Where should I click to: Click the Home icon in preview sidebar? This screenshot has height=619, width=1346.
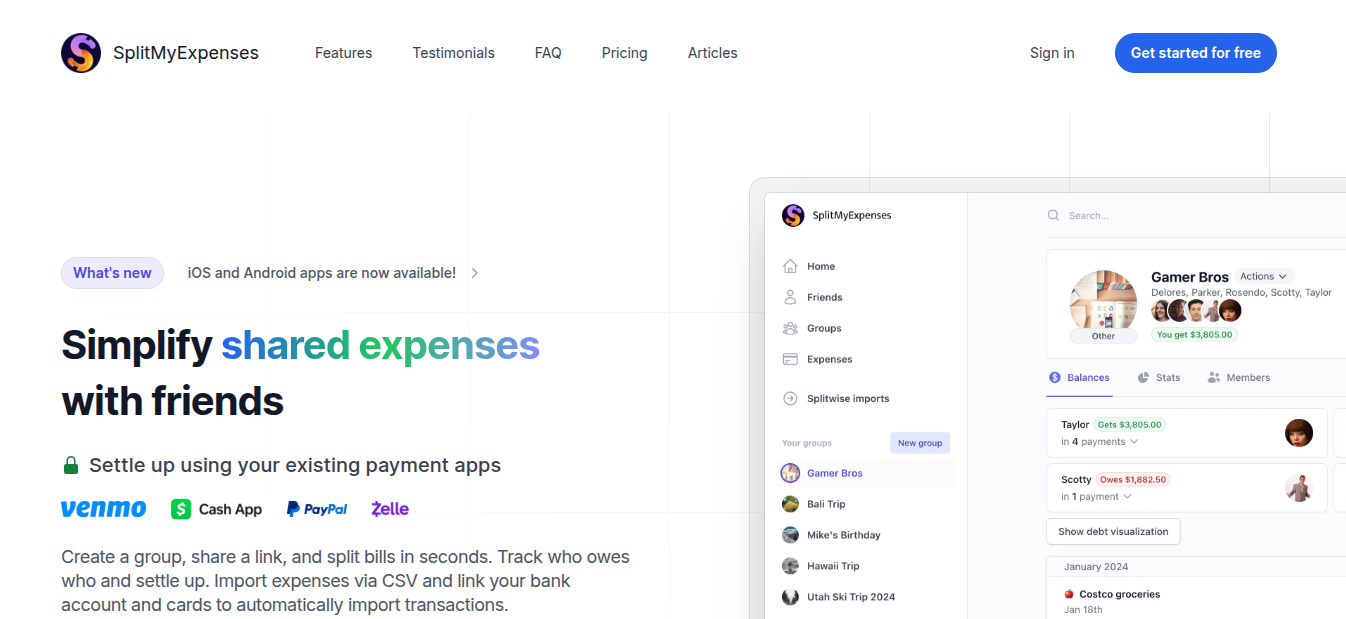(790, 266)
